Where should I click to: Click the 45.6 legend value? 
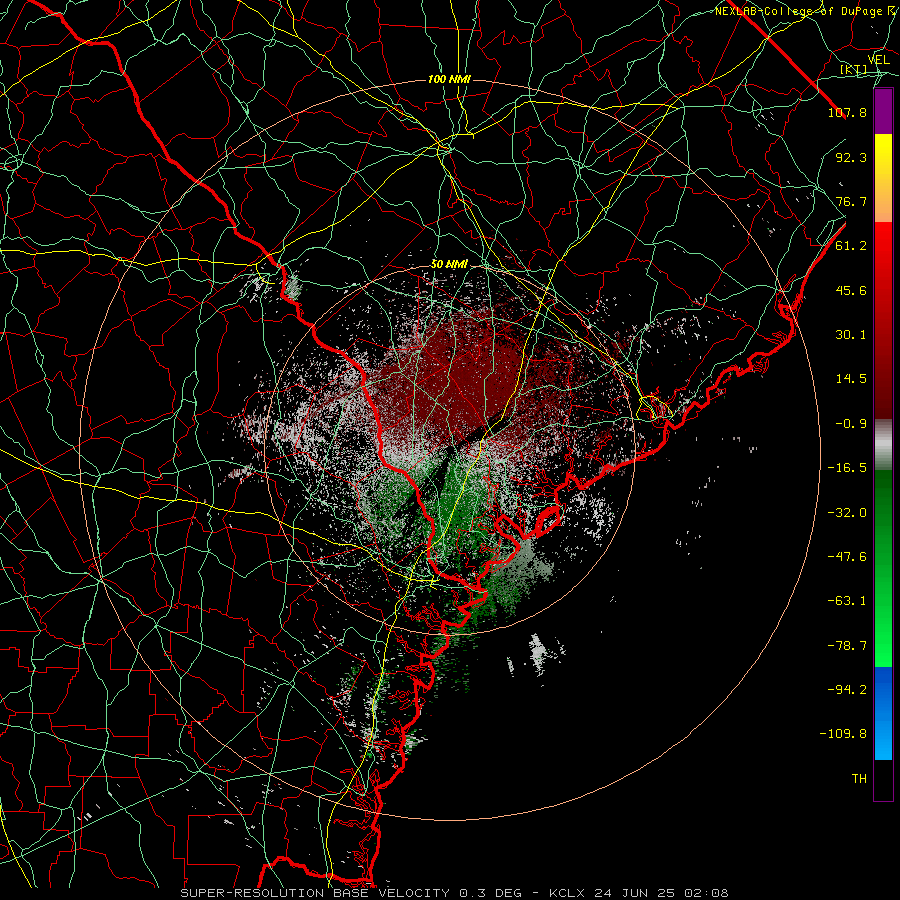pos(851,290)
